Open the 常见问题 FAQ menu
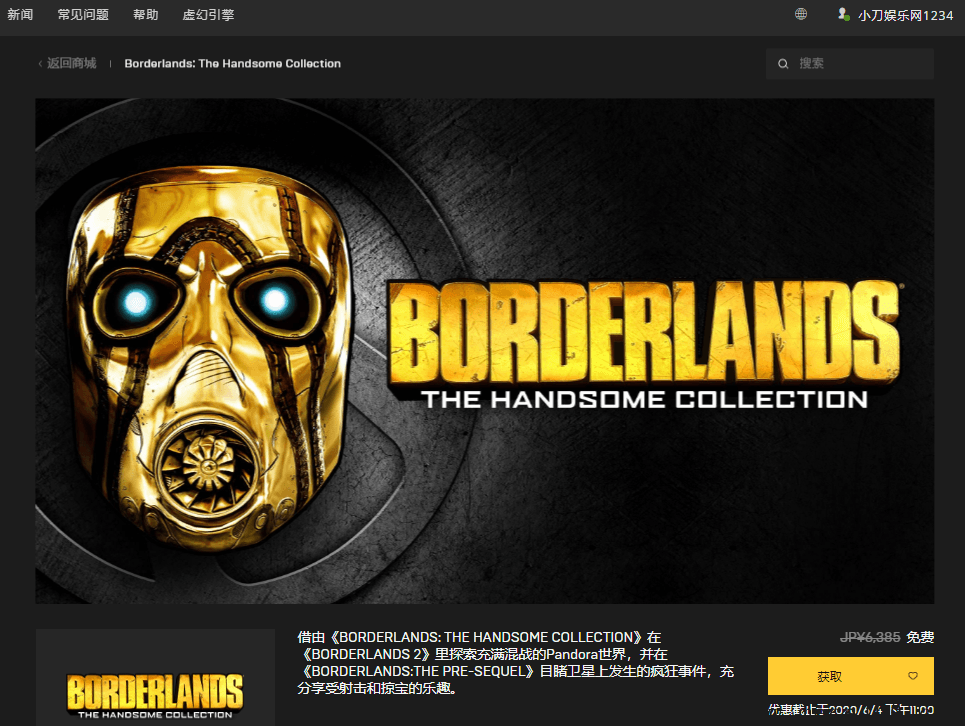The width and height of the screenshot is (965, 726). click(83, 15)
